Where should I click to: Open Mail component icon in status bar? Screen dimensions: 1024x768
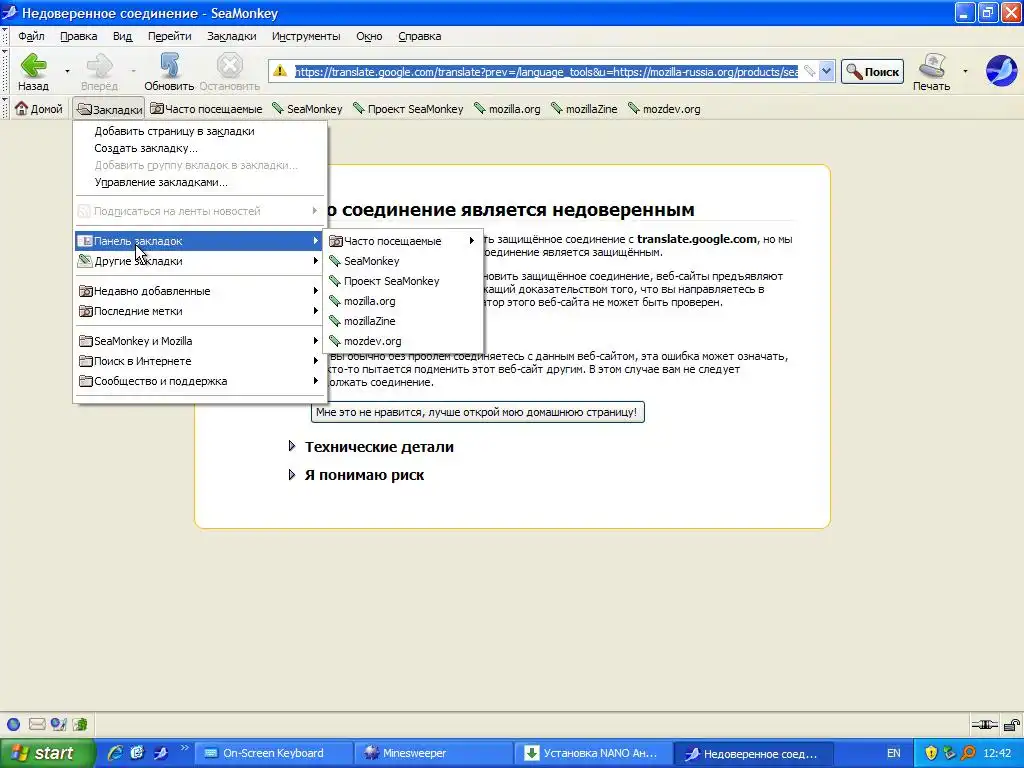tap(37, 724)
